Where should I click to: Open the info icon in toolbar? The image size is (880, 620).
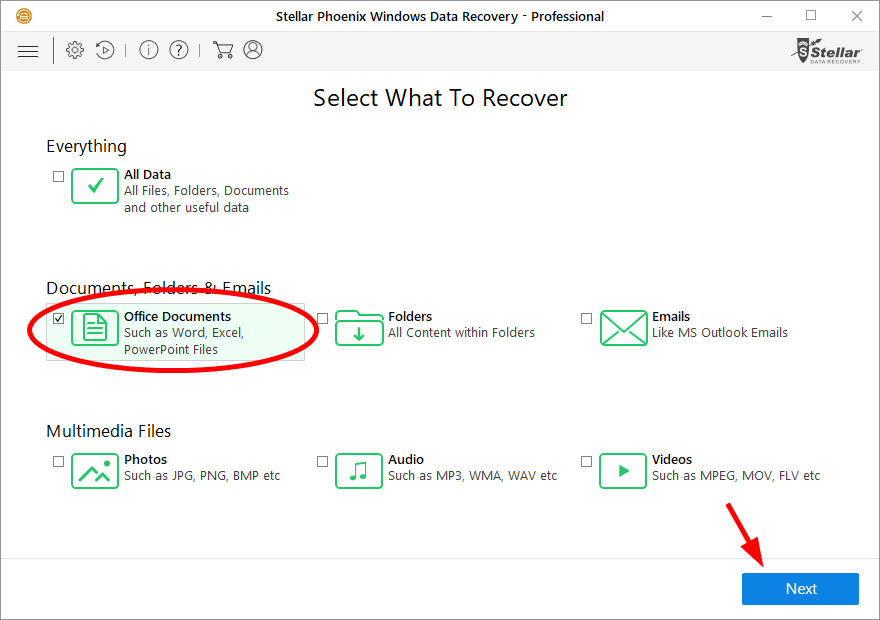149,50
